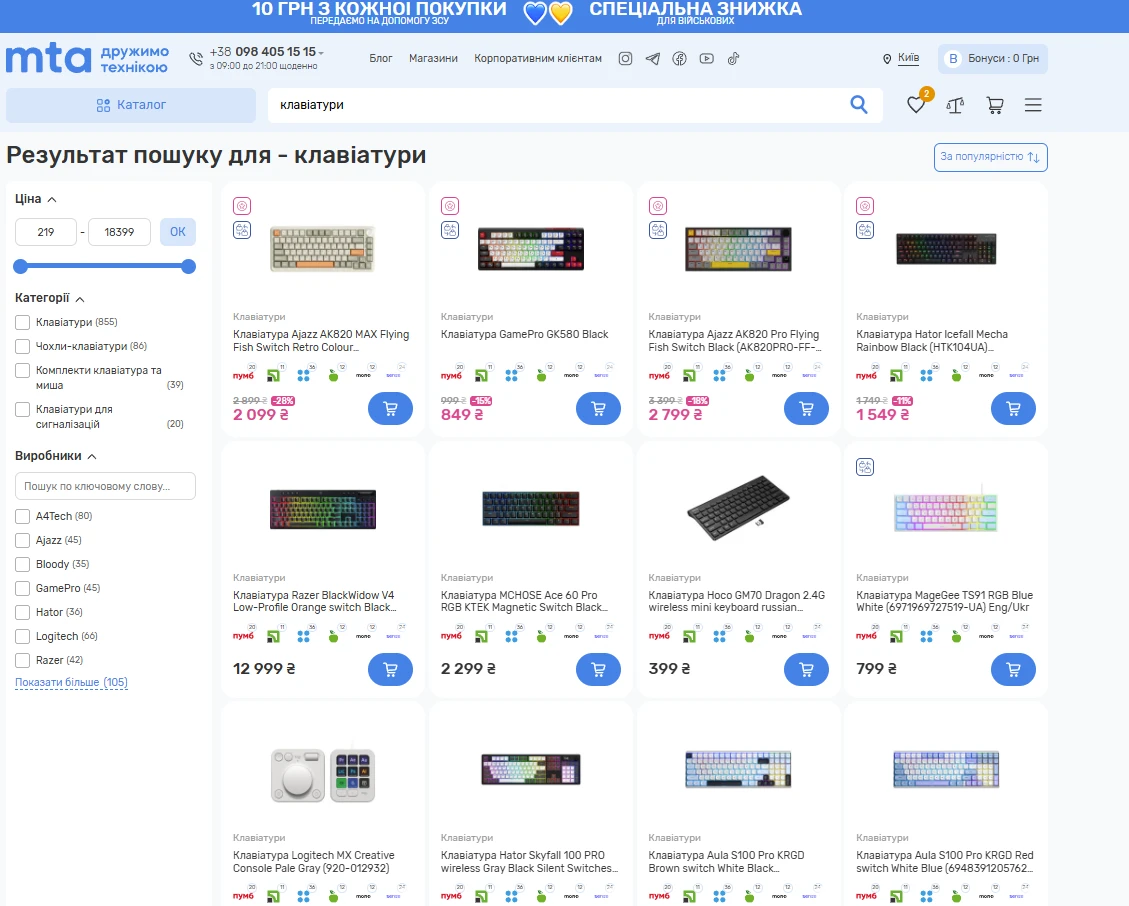Screen dimensions: 1129x906
Task: Add Hator Icefall Mecha to cart
Action: pyautogui.click(x=1013, y=408)
